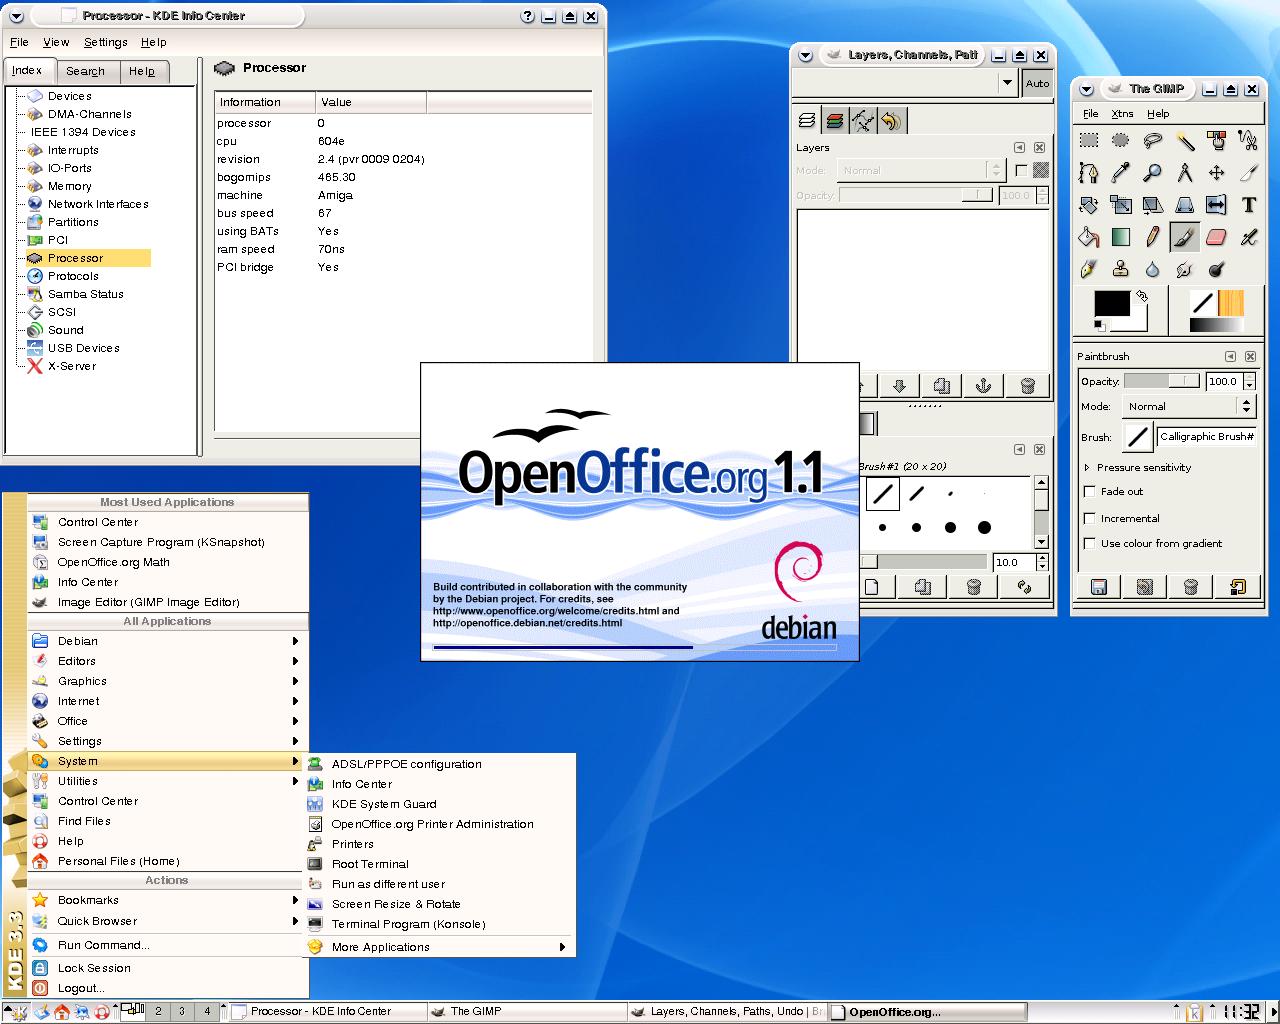The width and height of the screenshot is (1280, 1024).
Task: Choose the Free Select lasso tool
Action: click(1153, 140)
